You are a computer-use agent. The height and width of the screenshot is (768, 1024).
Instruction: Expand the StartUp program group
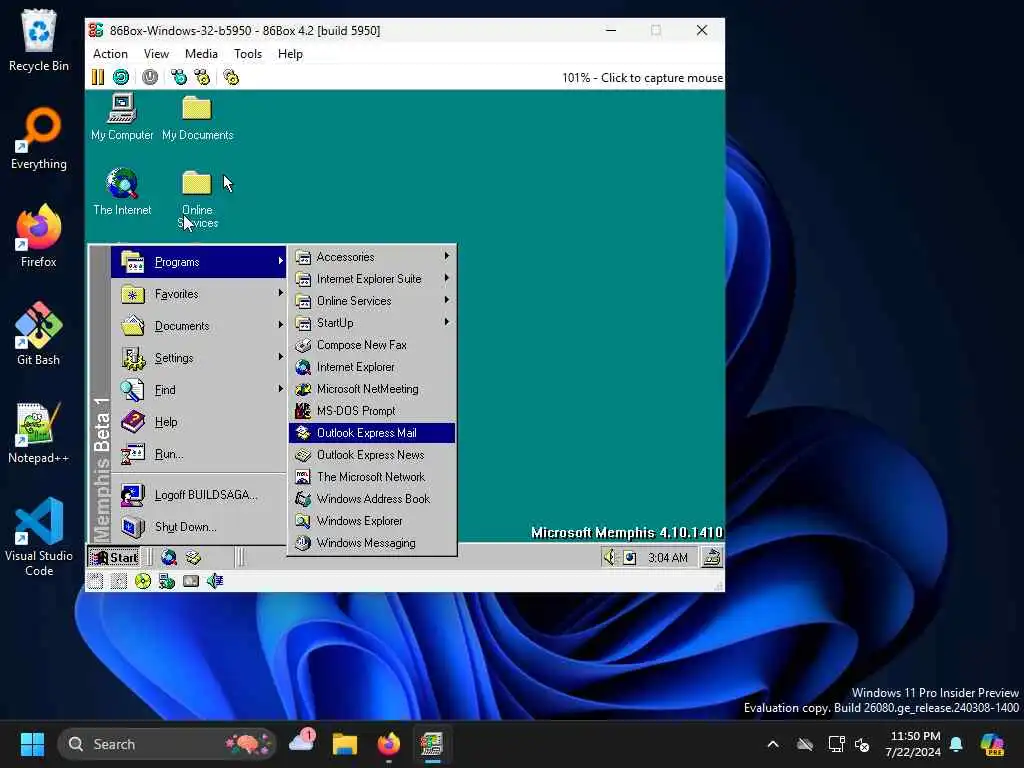pos(372,323)
